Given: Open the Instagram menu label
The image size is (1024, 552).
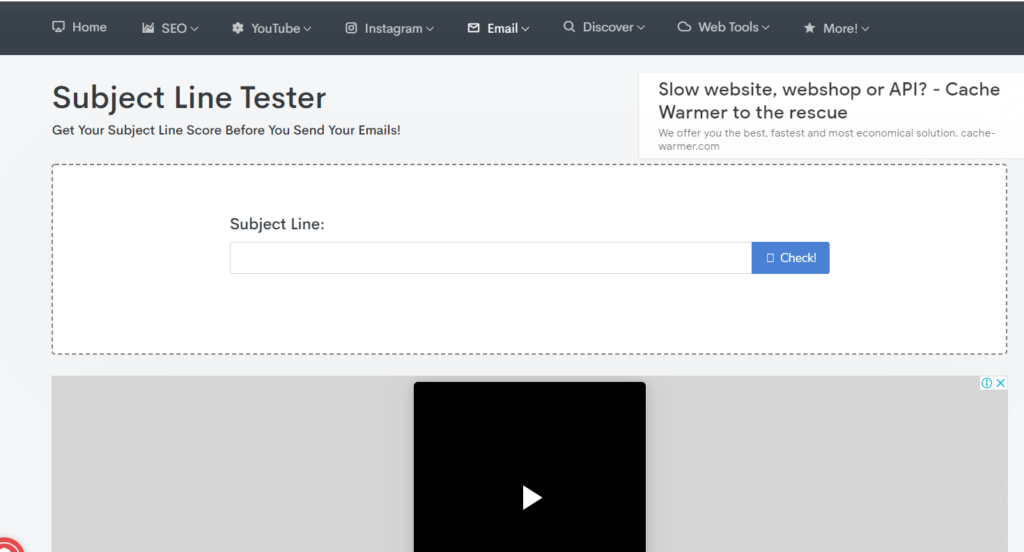Looking at the screenshot, I should pyautogui.click(x=393, y=28).
